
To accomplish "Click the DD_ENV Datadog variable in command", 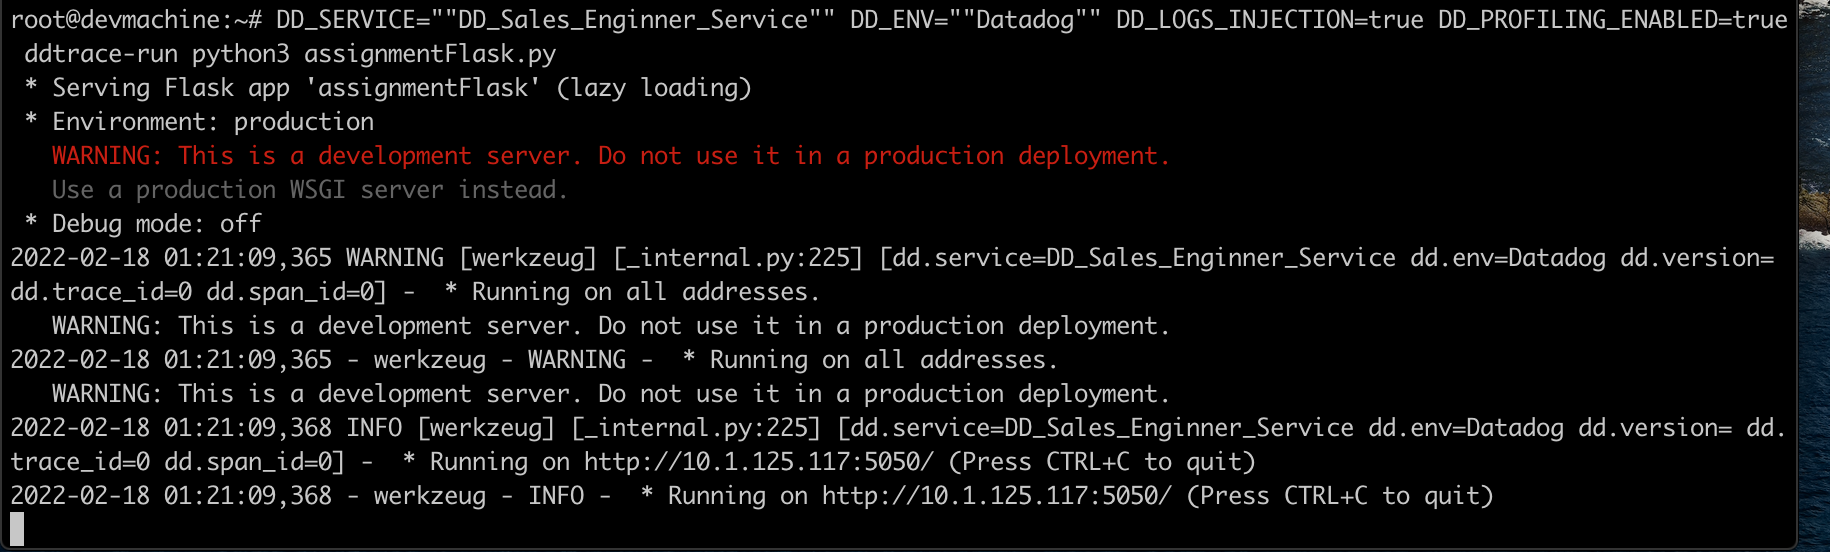I will pyautogui.click(x=975, y=20).
